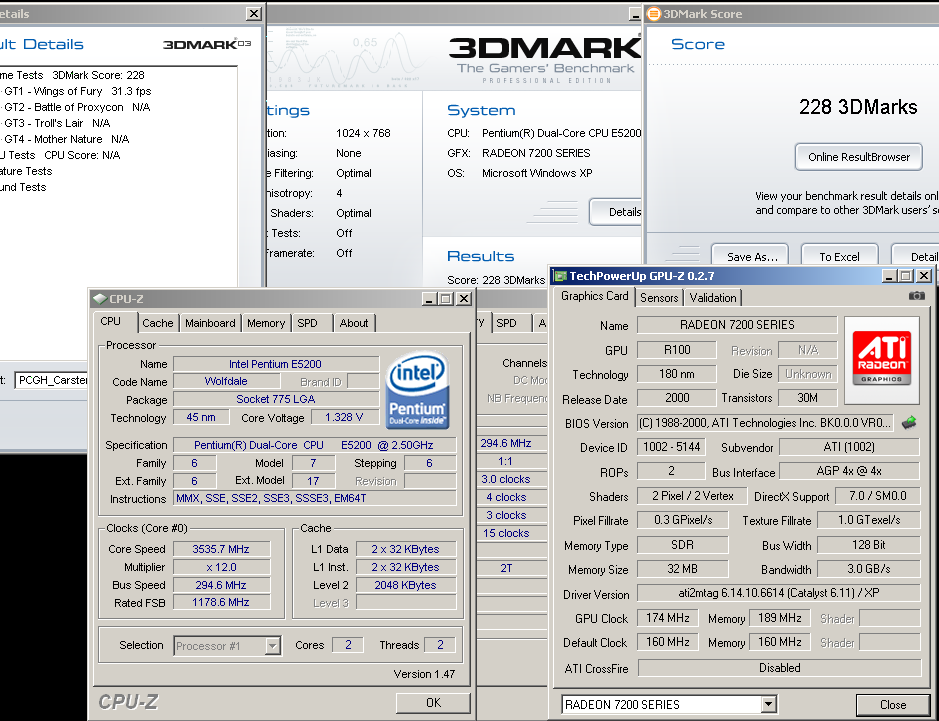Screen dimensions: 939x721
Task: Click the ATI Radeon logo in GPU-Z
Action: [882, 360]
